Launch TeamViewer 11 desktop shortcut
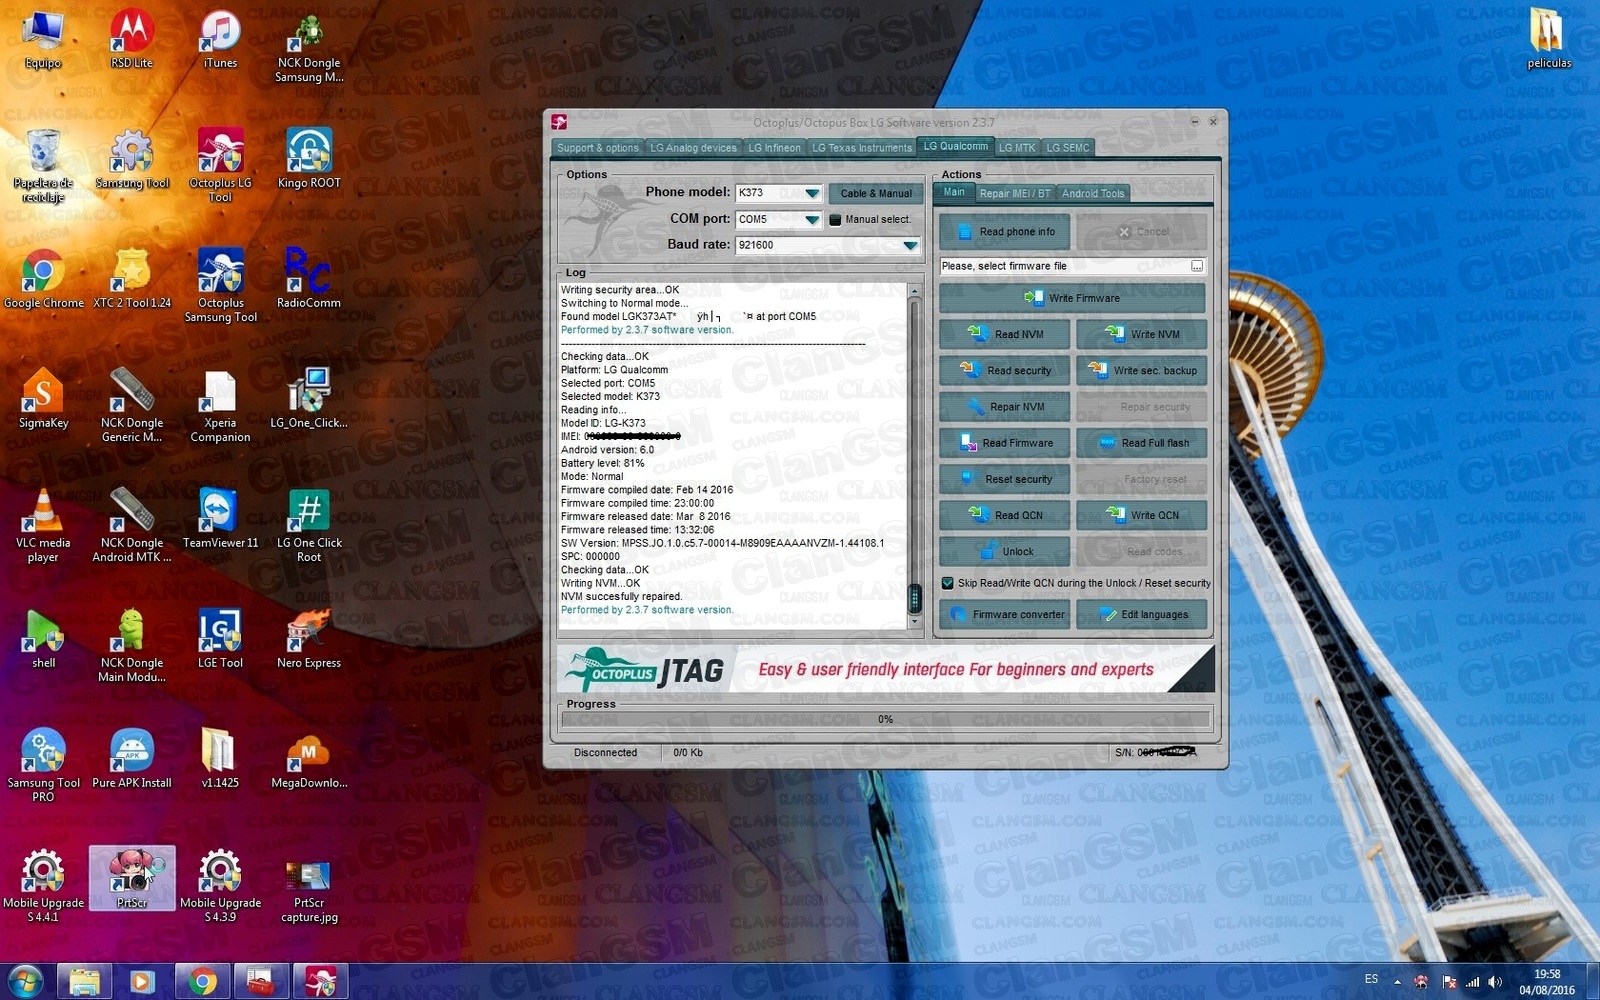This screenshot has width=1600, height=1000. click(220, 520)
